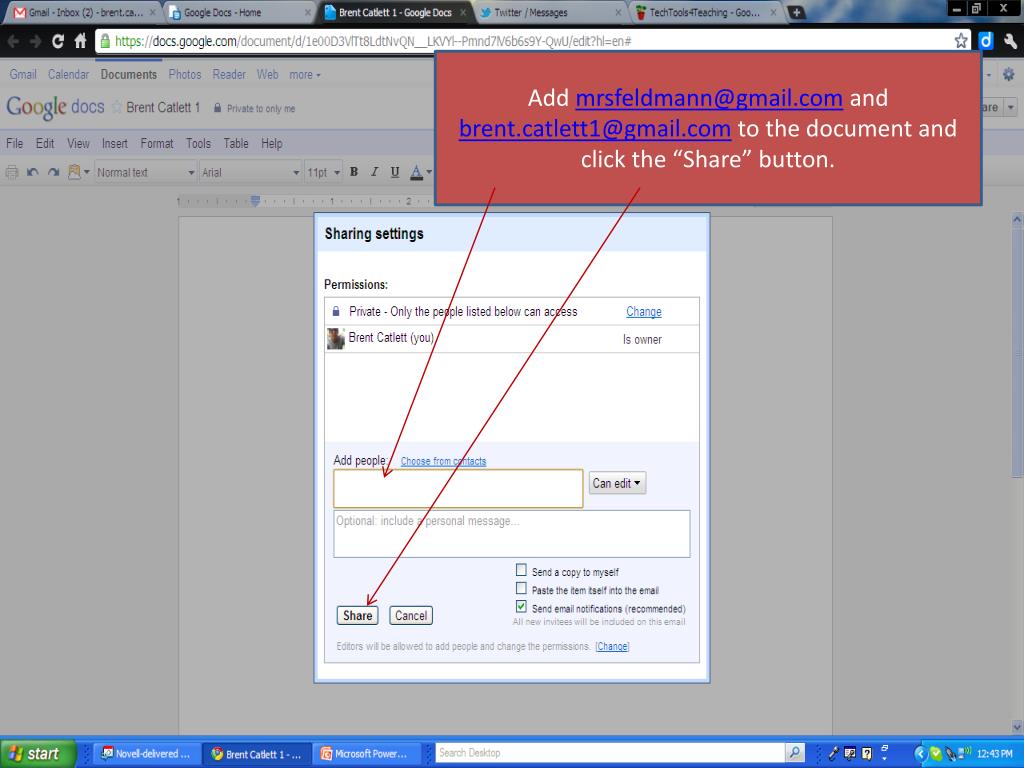Open Gmail link in Google bar

point(23,74)
